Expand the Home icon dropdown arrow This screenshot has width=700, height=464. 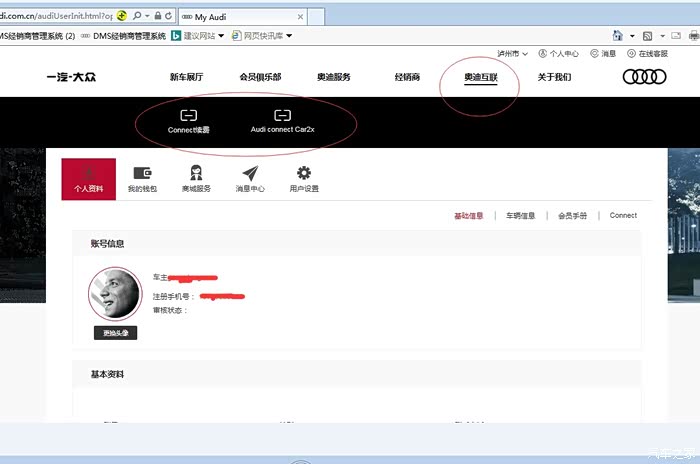632,36
